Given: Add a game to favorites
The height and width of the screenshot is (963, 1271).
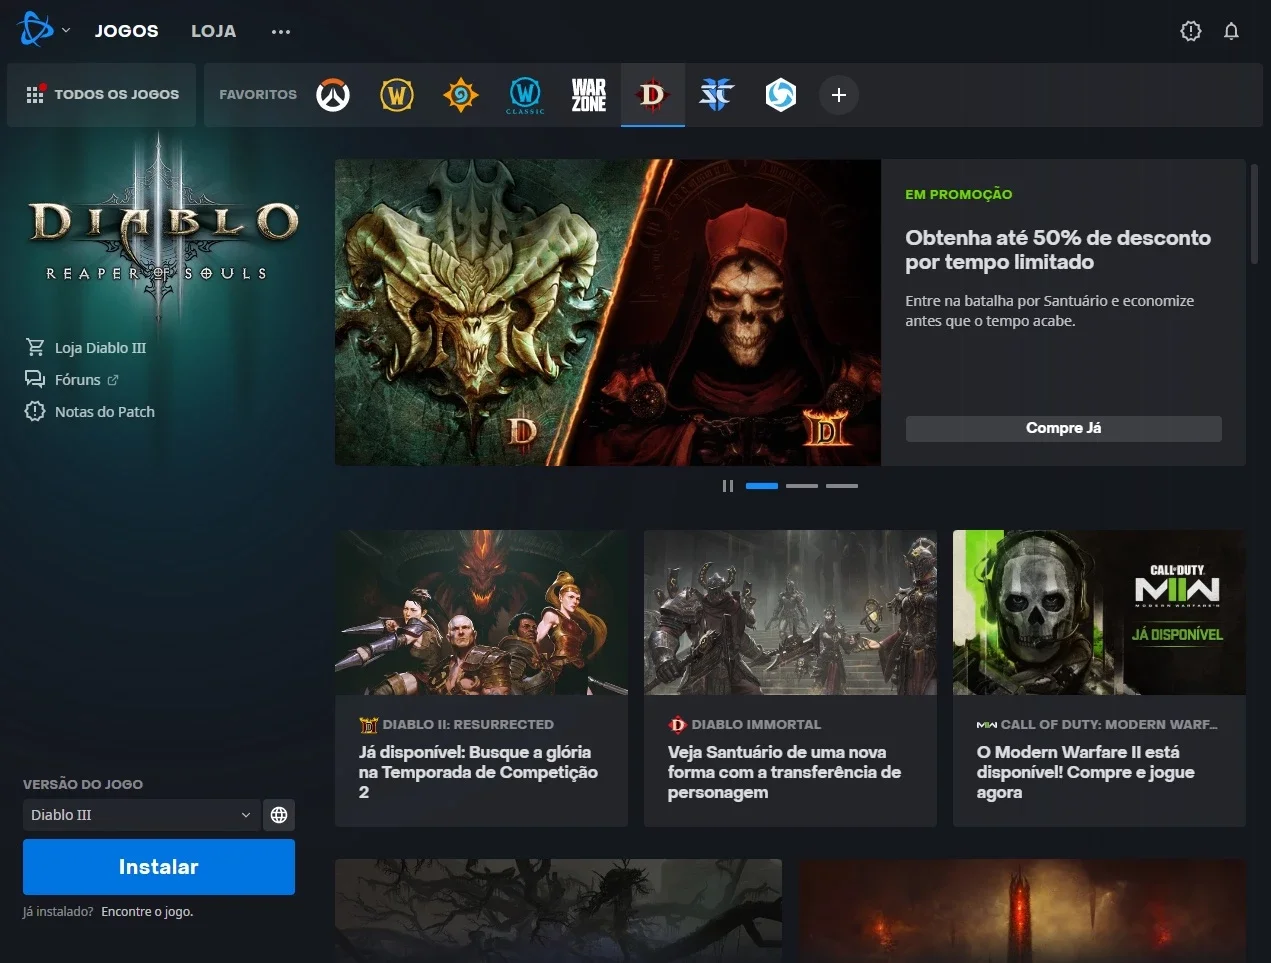Looking at the screenshot, I should [839, 95].
